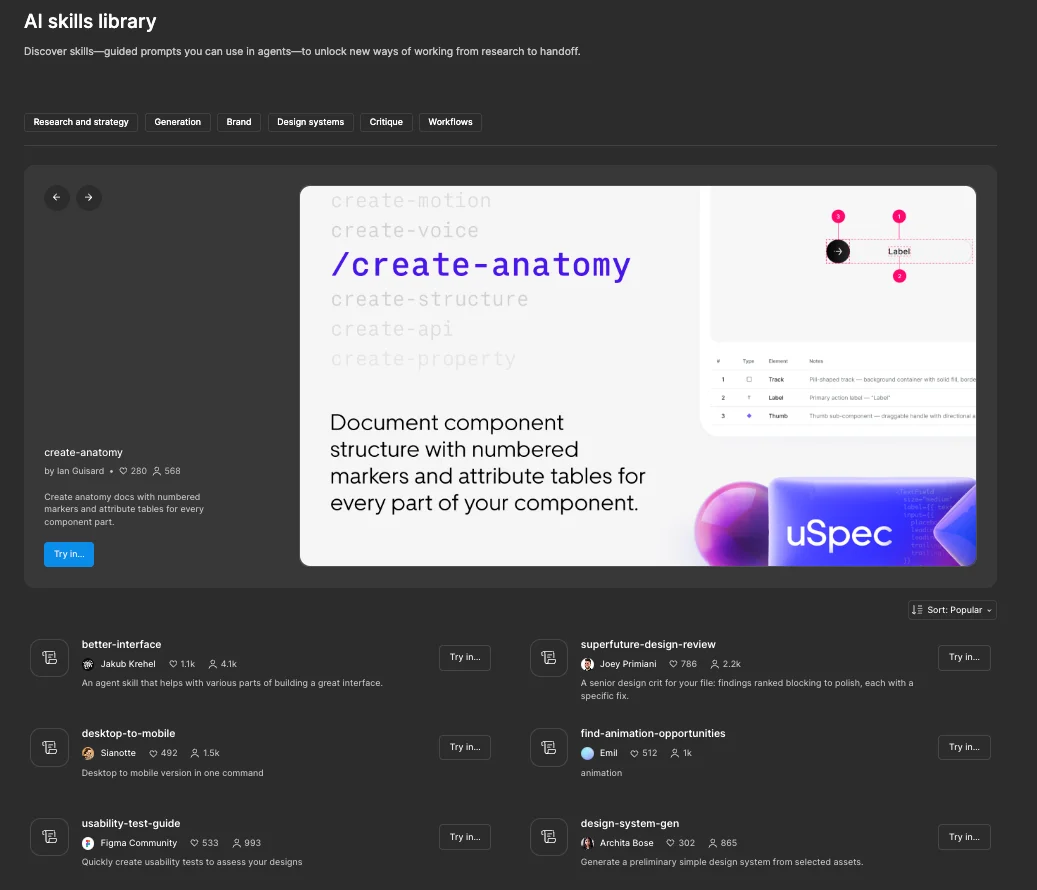
Task: Open the better-interface skill title
Action: [x=121, y=644]
